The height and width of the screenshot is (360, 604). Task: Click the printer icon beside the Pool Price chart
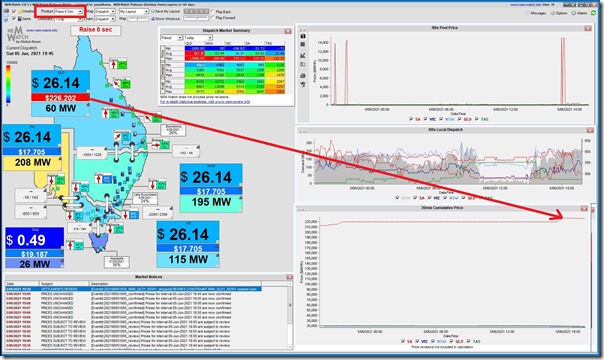click(303, 75)
